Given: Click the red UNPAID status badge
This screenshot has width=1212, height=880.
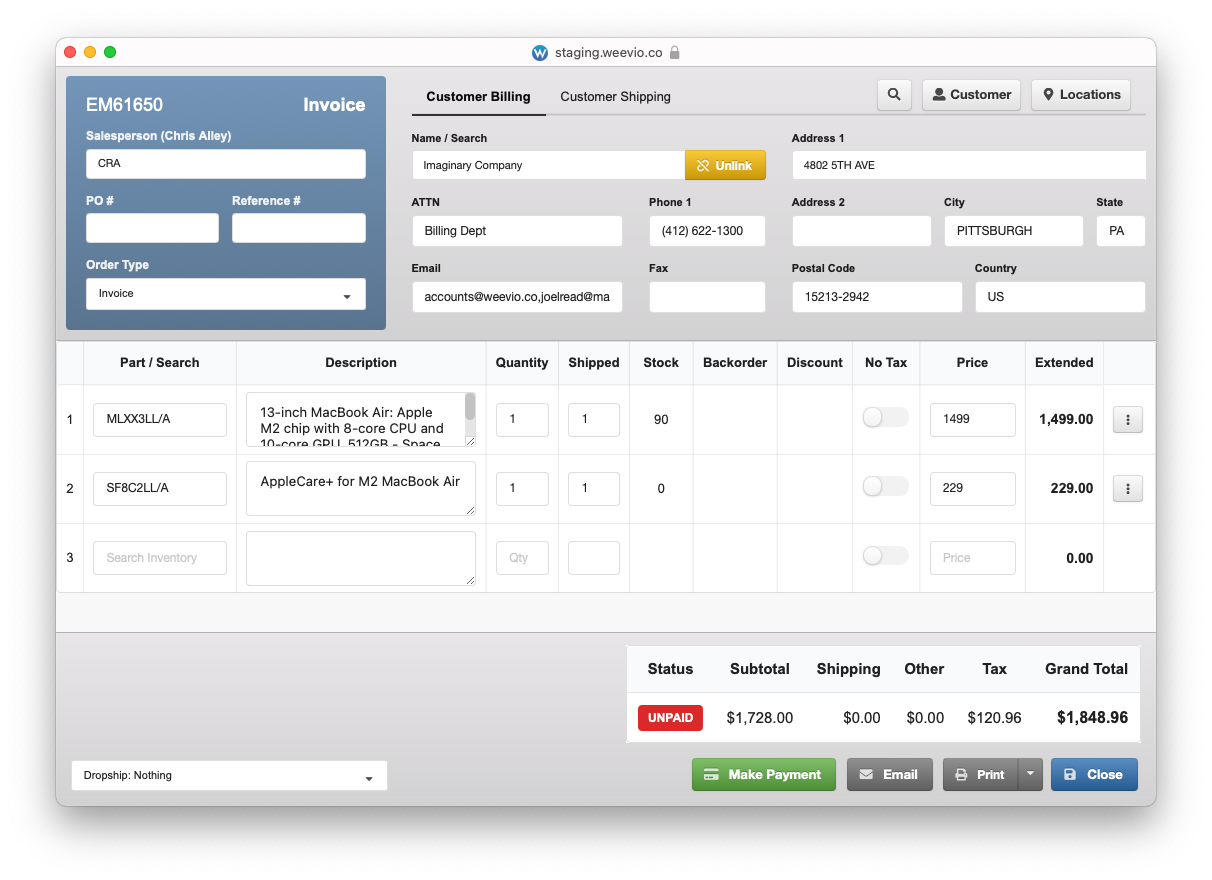Looking at the screenshot, I should point(670,718).
